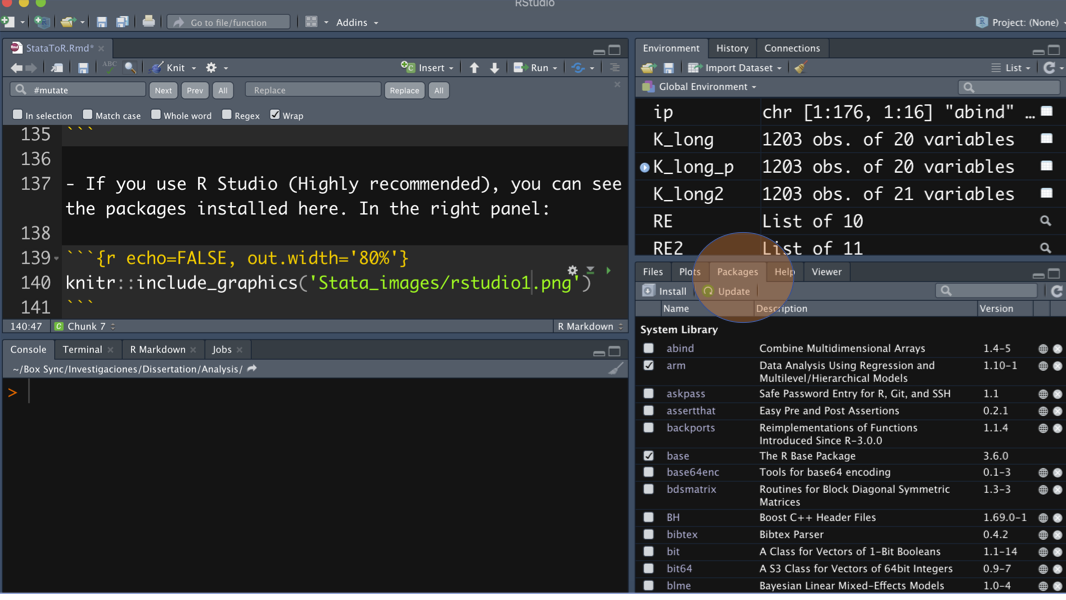Refresh the packages list
The height and width of the screenshot is (600, 1066).
tap(1056, 291)
